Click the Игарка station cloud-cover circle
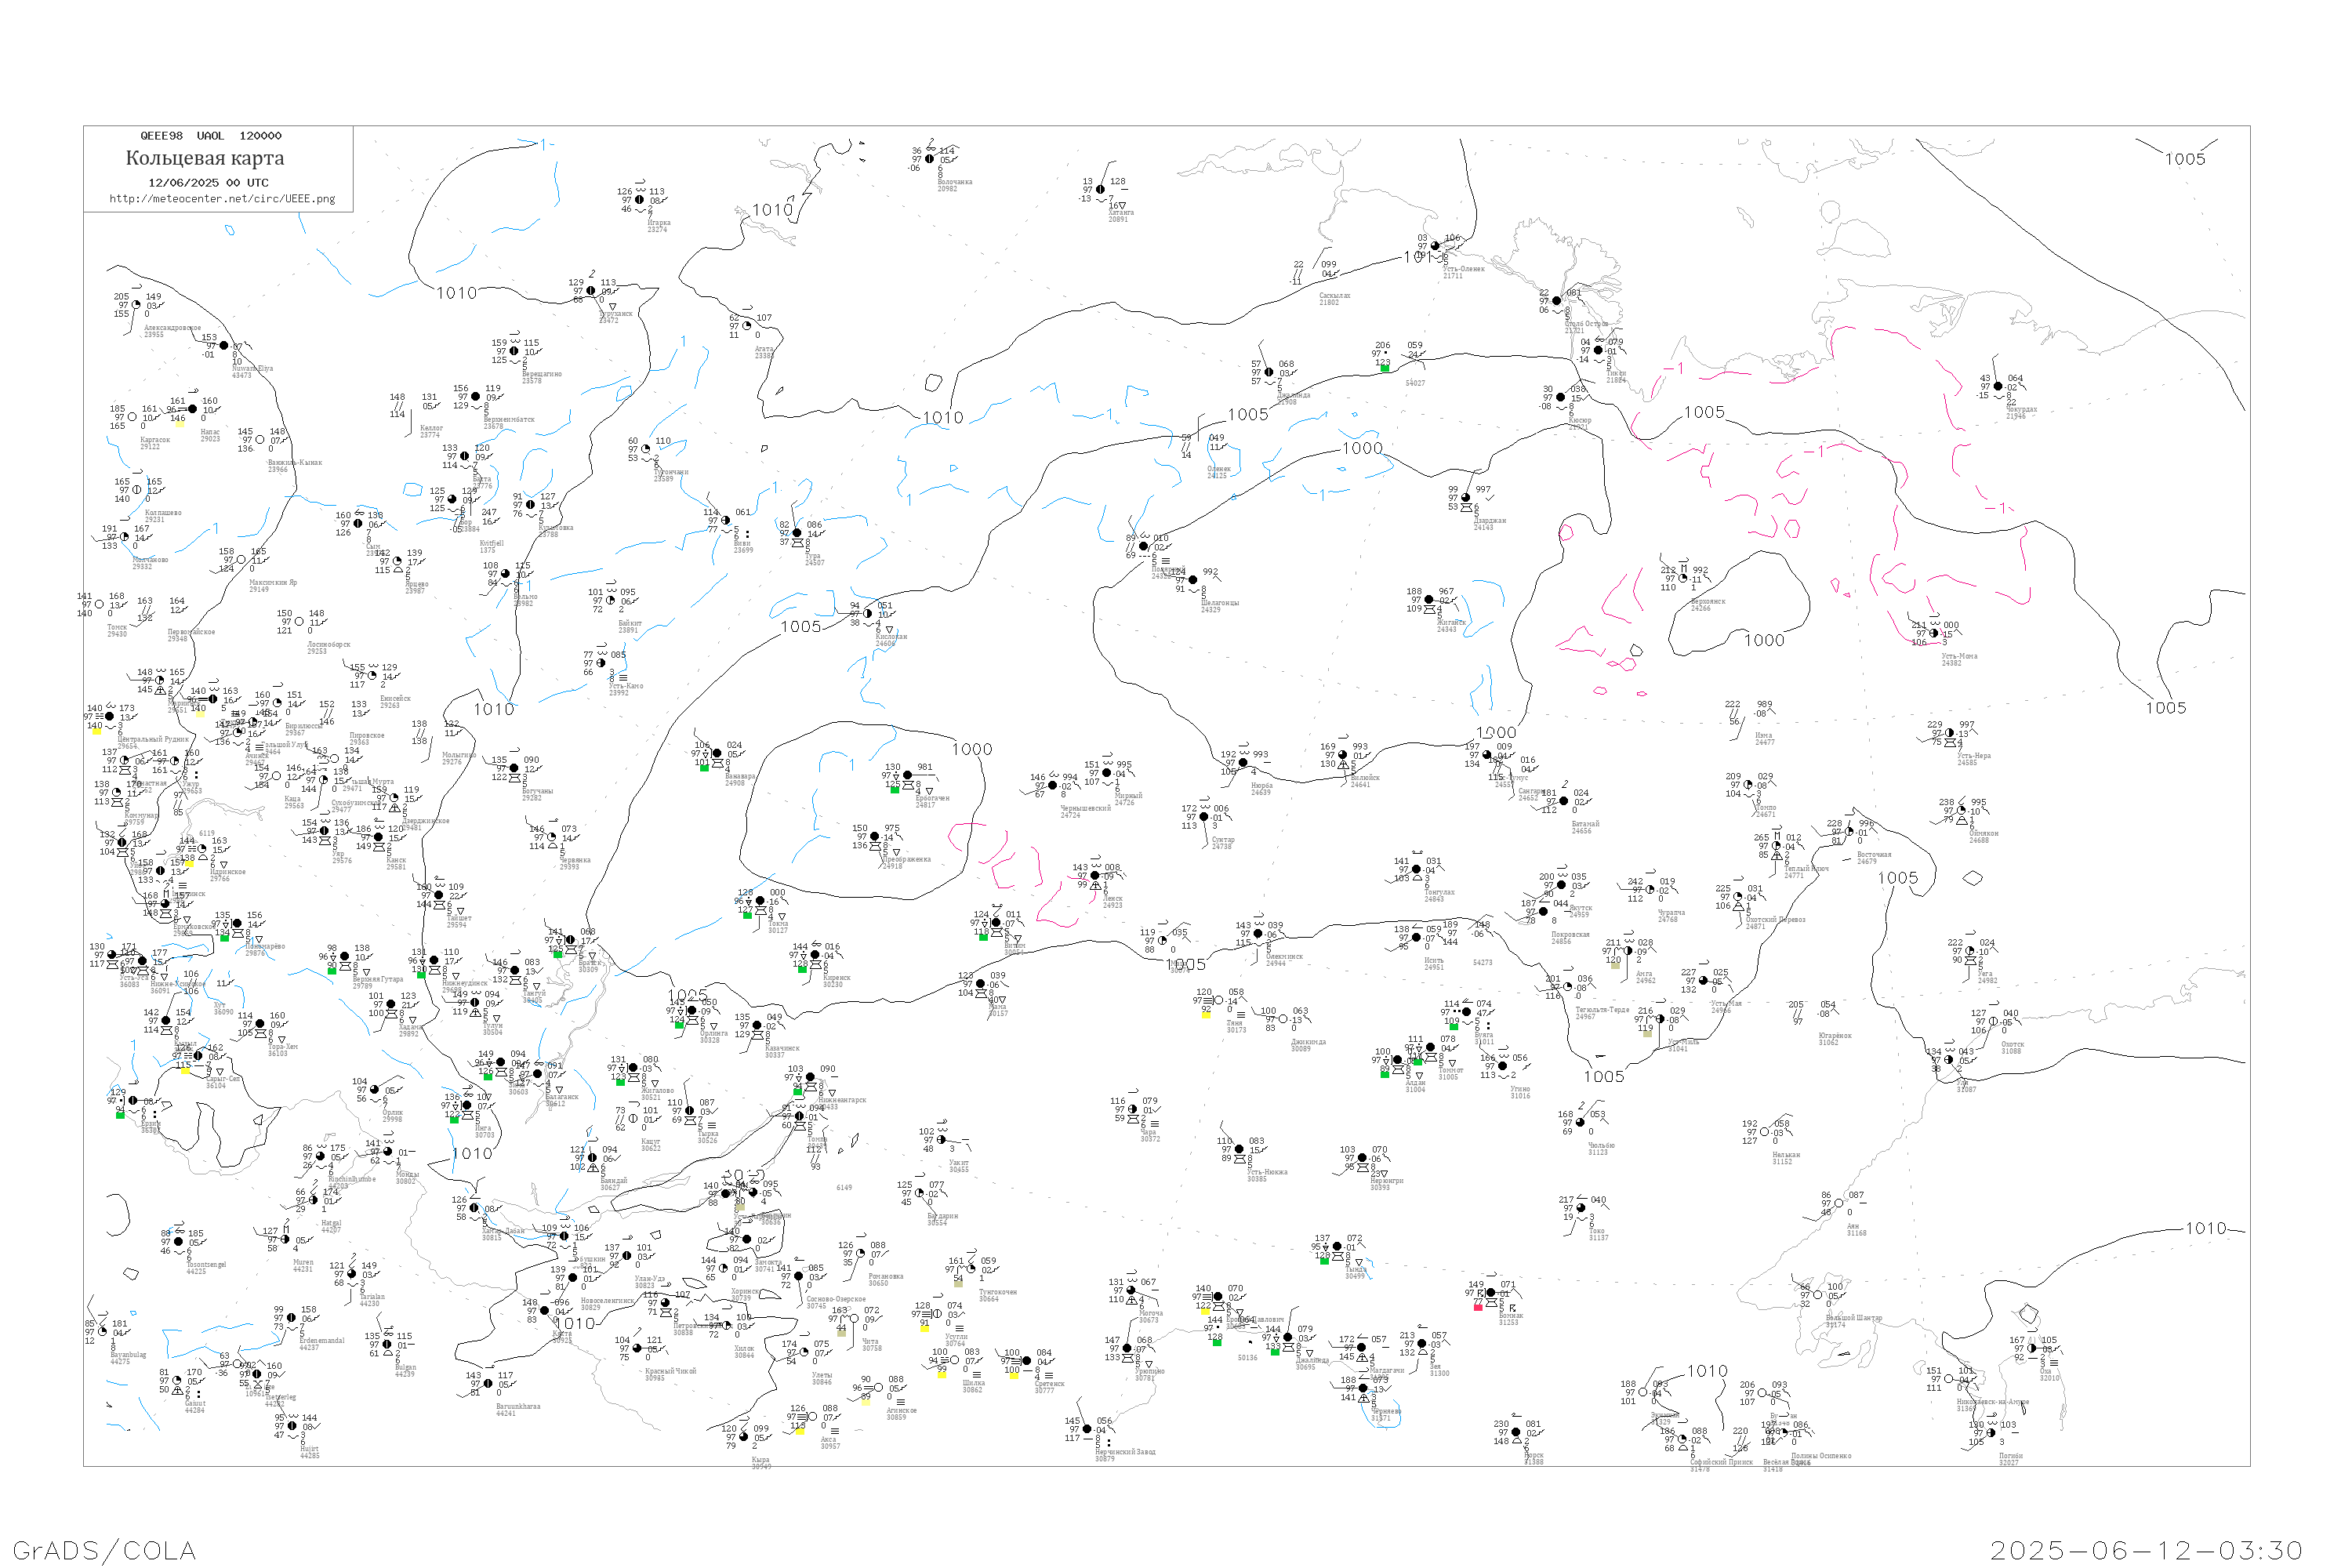 (640, 200)
